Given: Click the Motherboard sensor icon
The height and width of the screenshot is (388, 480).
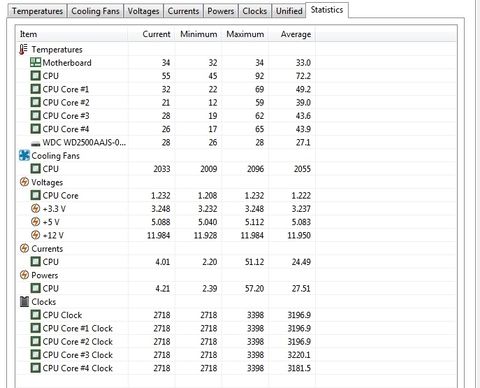Looking at the screenshot, I should 35,62.
